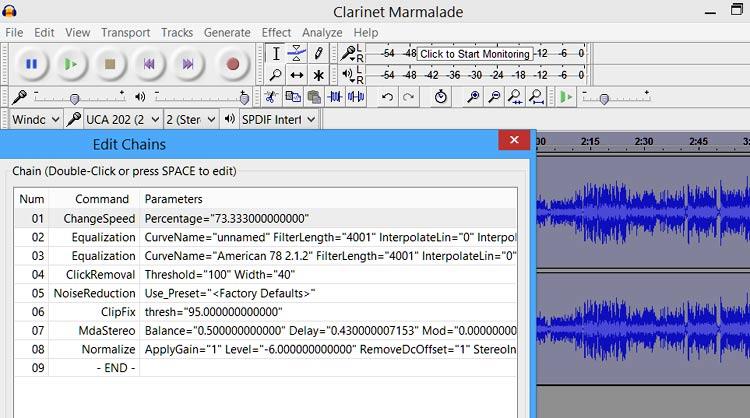Image resolution: width=750 pixels, height=418 pixels.
Task: Choose the Time Shift tool
Action: [x=297, y=75]
